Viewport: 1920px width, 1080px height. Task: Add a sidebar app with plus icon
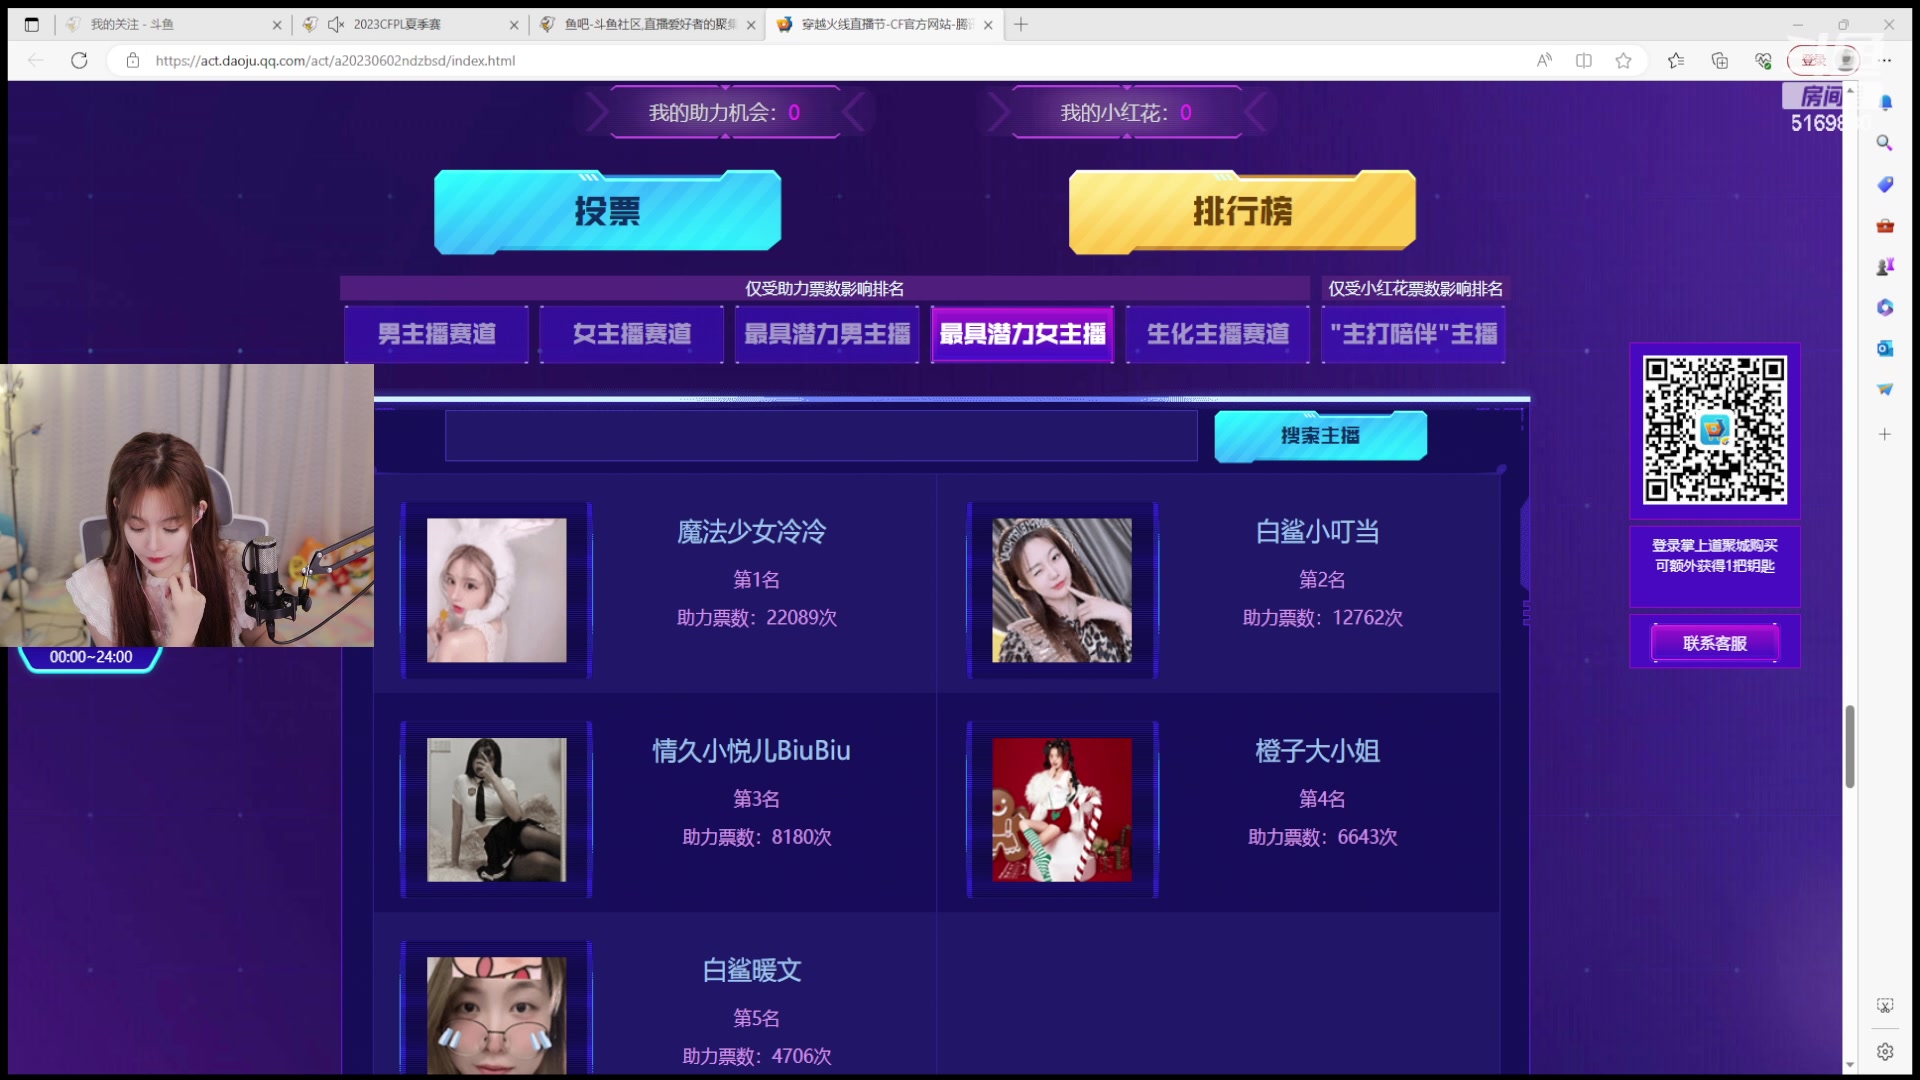tap(1885, 434)
